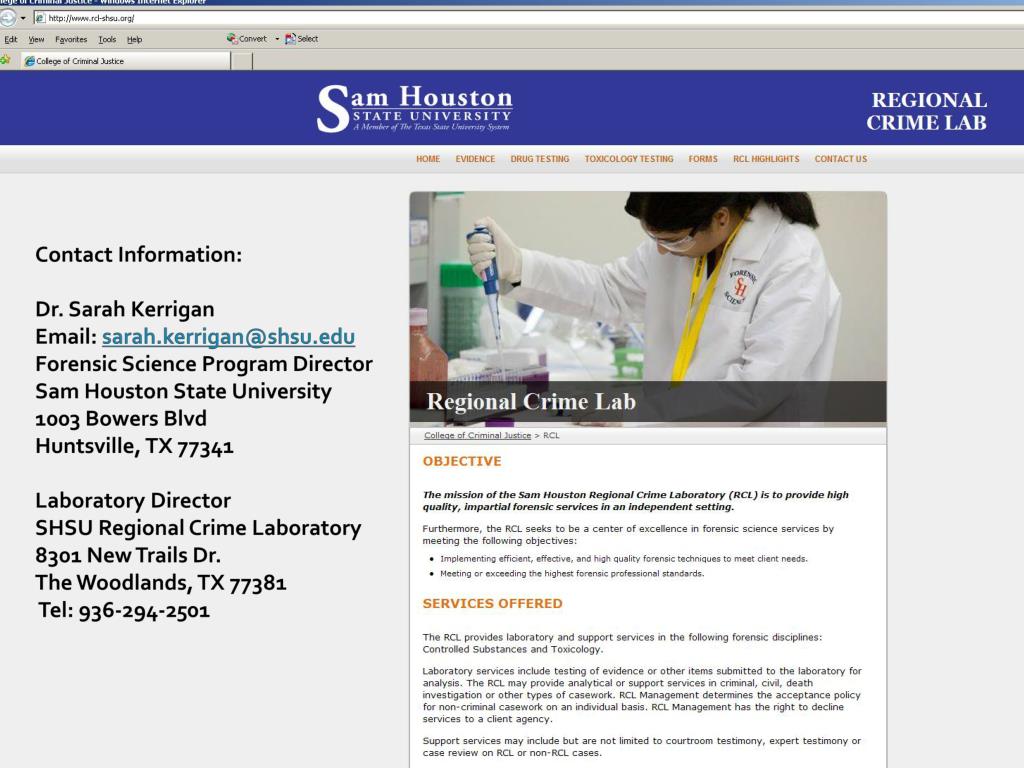Click the Sam Houston State University logo
Viewport: 1024px width, 768px height.
coord(414,108)
